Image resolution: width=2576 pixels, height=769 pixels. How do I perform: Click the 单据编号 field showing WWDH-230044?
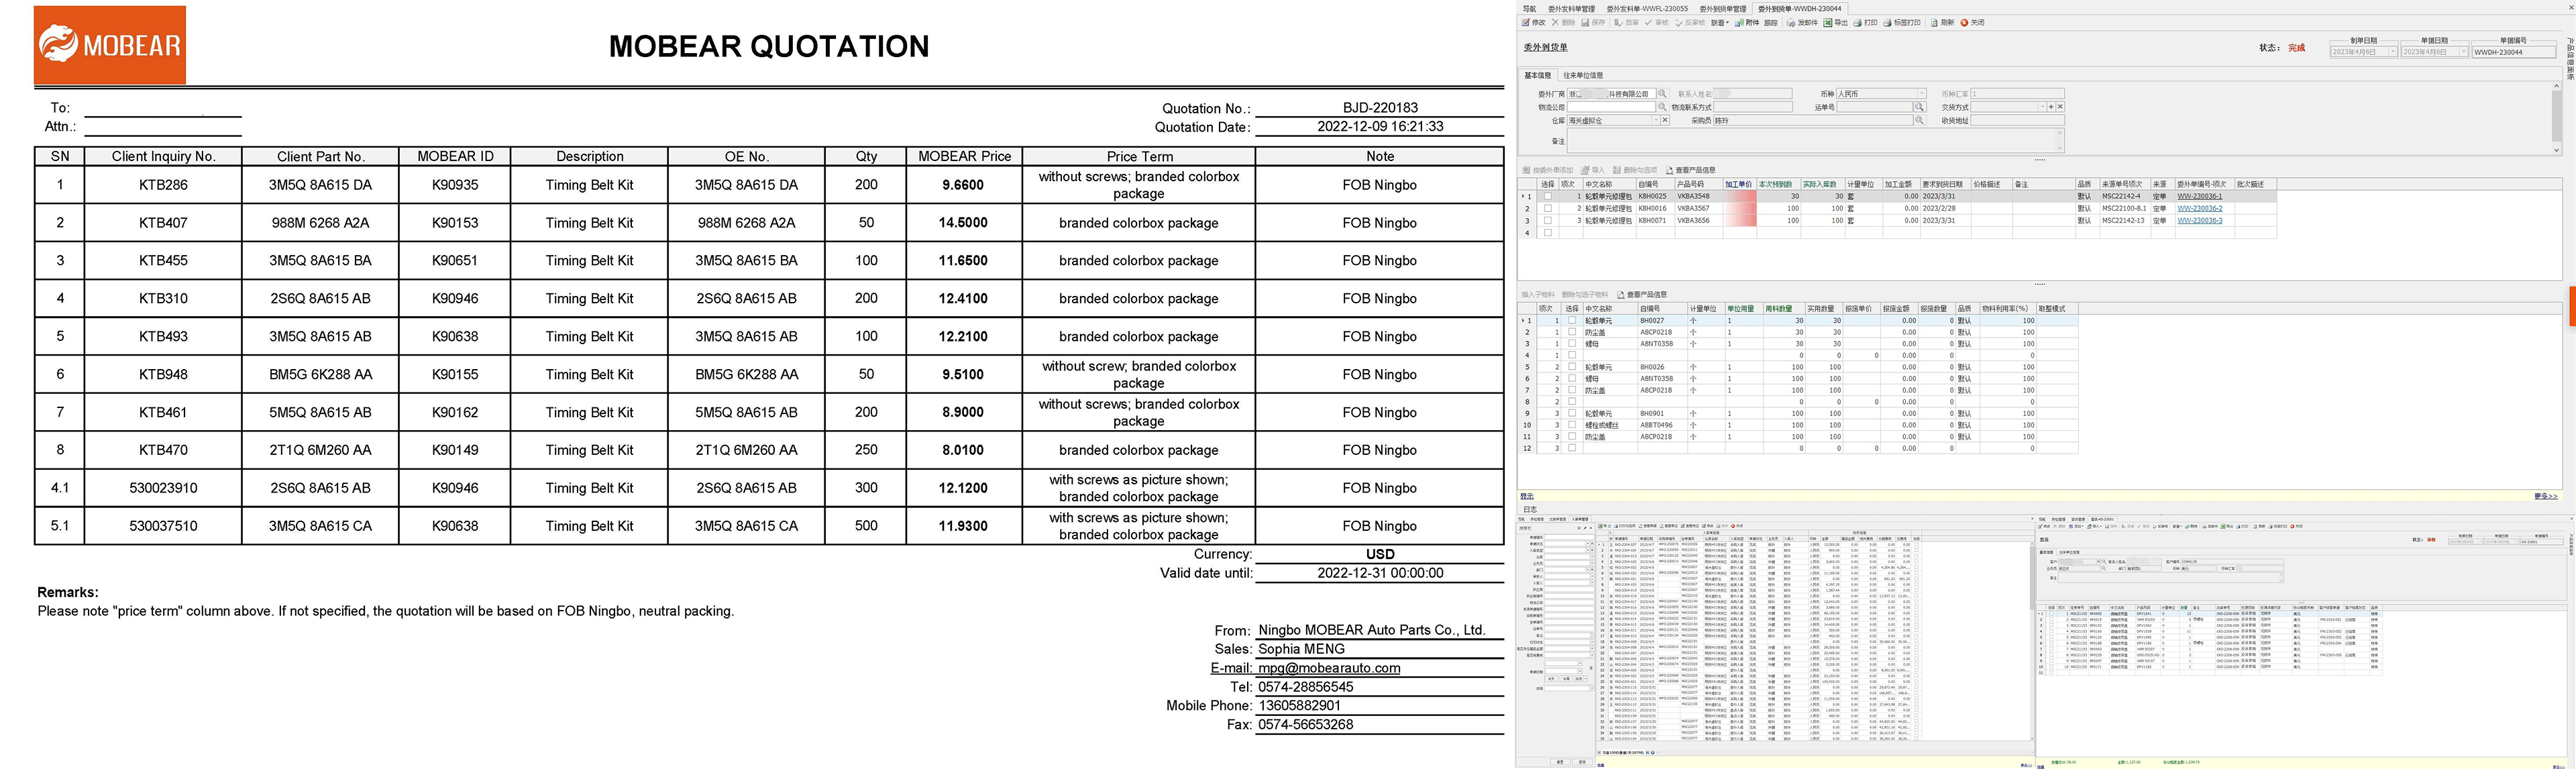(x=2513, y=52)
